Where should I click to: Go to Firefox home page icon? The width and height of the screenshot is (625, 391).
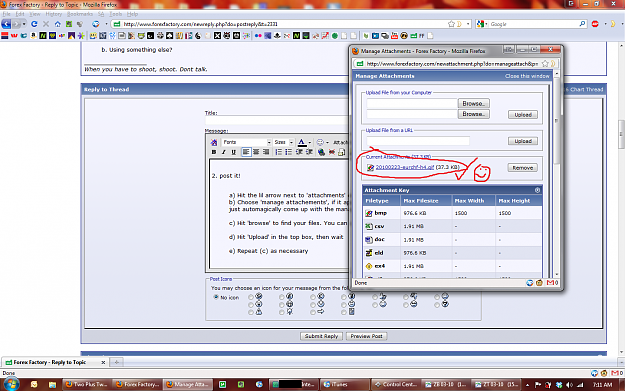[x=58, y=24]
